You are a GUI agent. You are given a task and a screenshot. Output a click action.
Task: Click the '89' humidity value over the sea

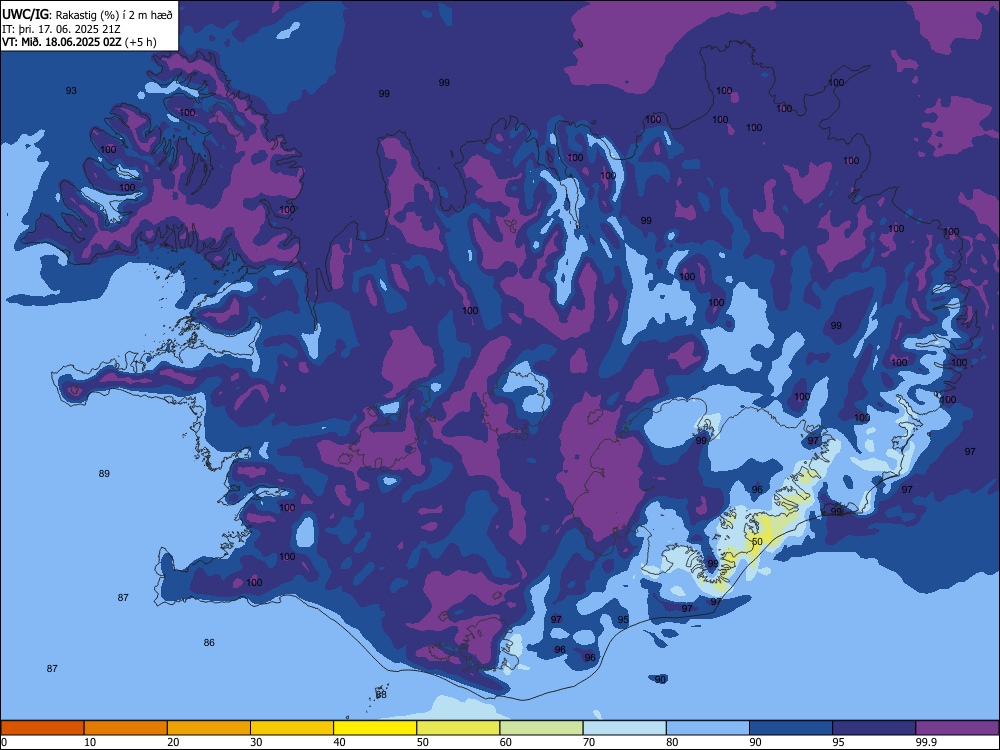tap(104, 473)
